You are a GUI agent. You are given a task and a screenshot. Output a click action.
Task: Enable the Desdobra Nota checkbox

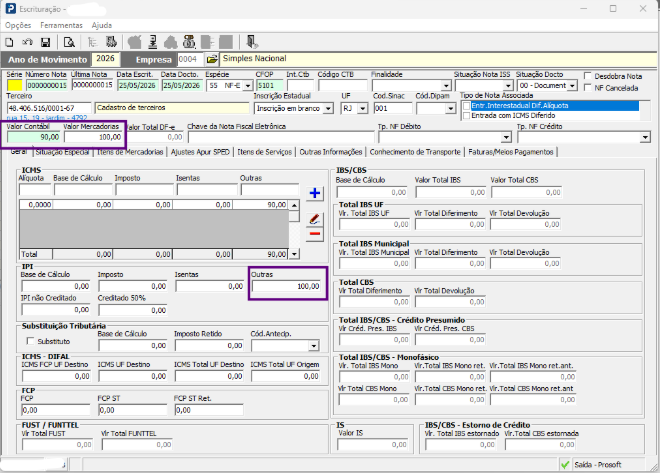coord(588,76)
